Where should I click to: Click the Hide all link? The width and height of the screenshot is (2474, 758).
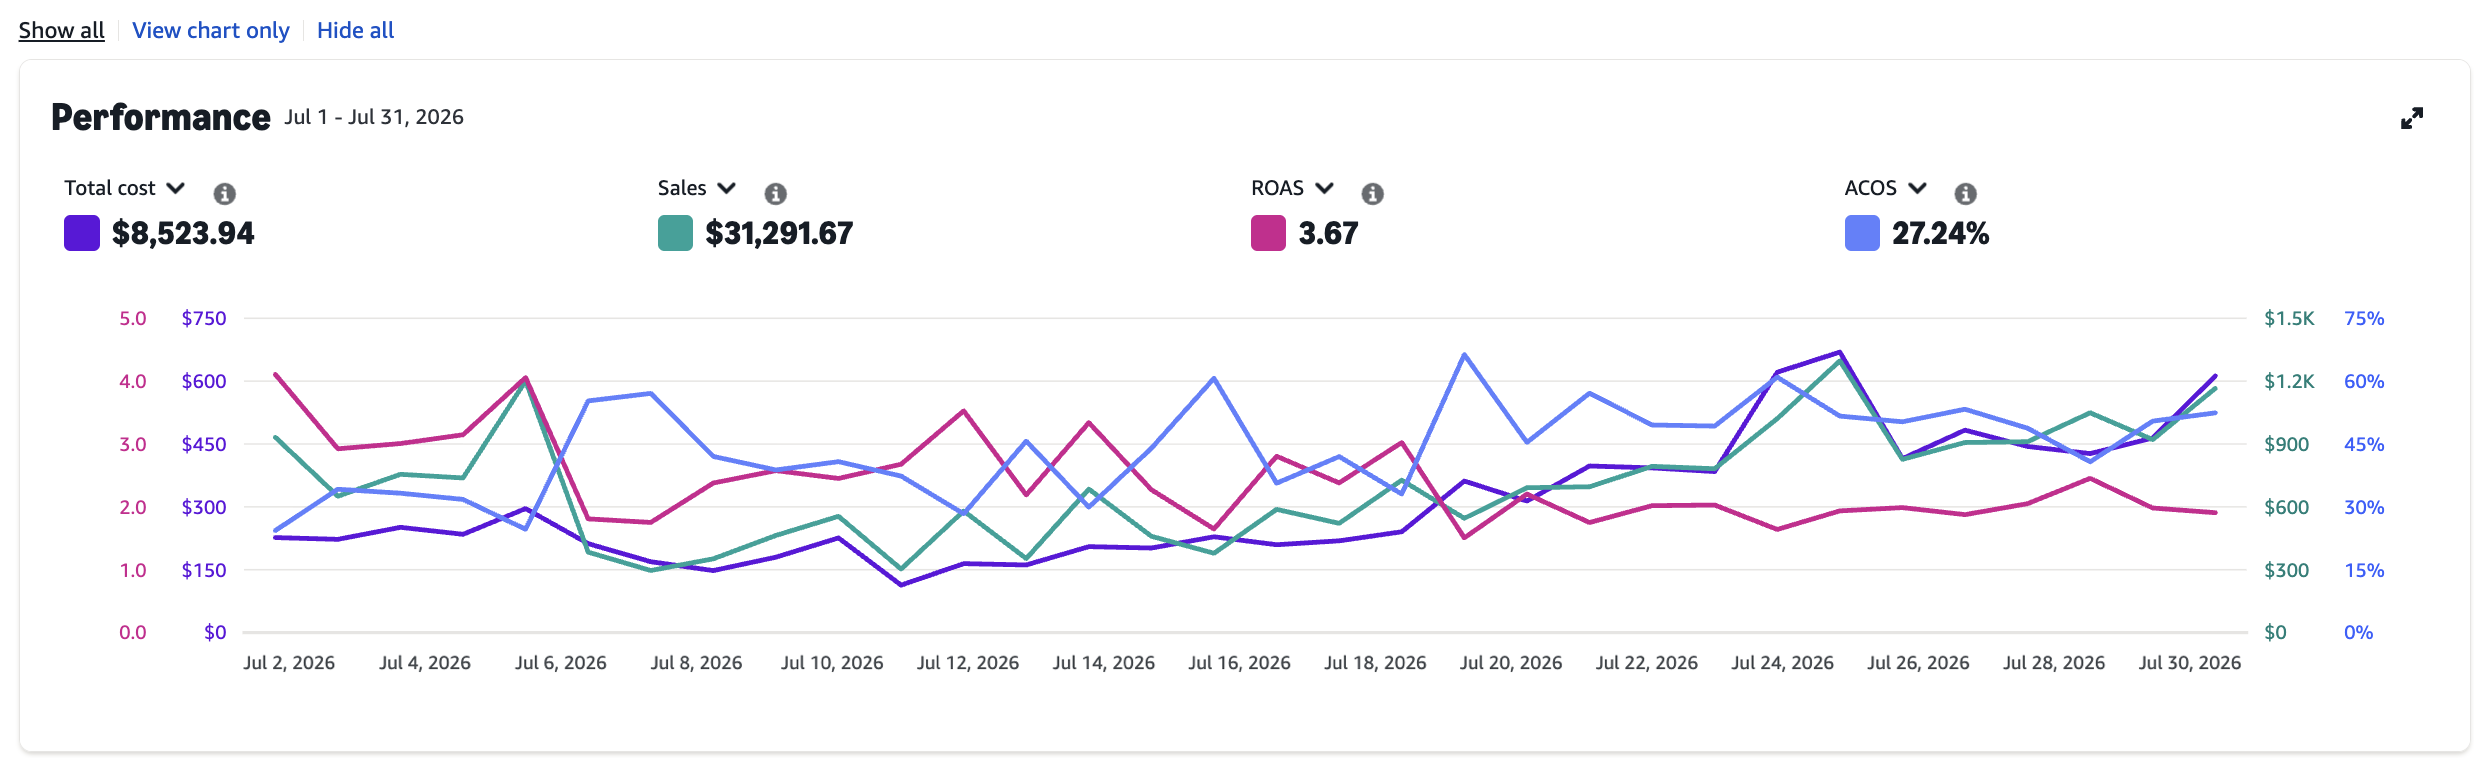click(x=355, y=30)
